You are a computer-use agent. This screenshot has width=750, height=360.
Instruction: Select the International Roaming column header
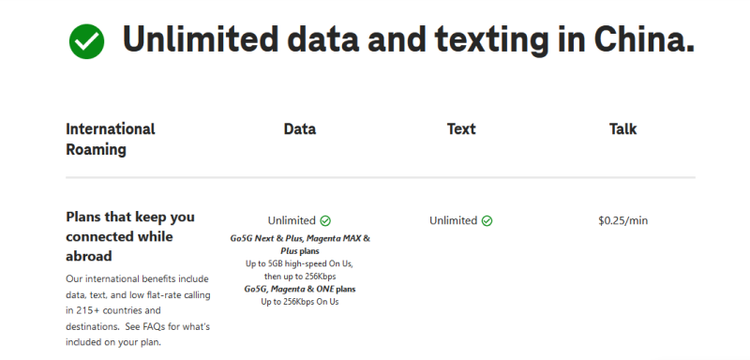click(x=110, y=139)
